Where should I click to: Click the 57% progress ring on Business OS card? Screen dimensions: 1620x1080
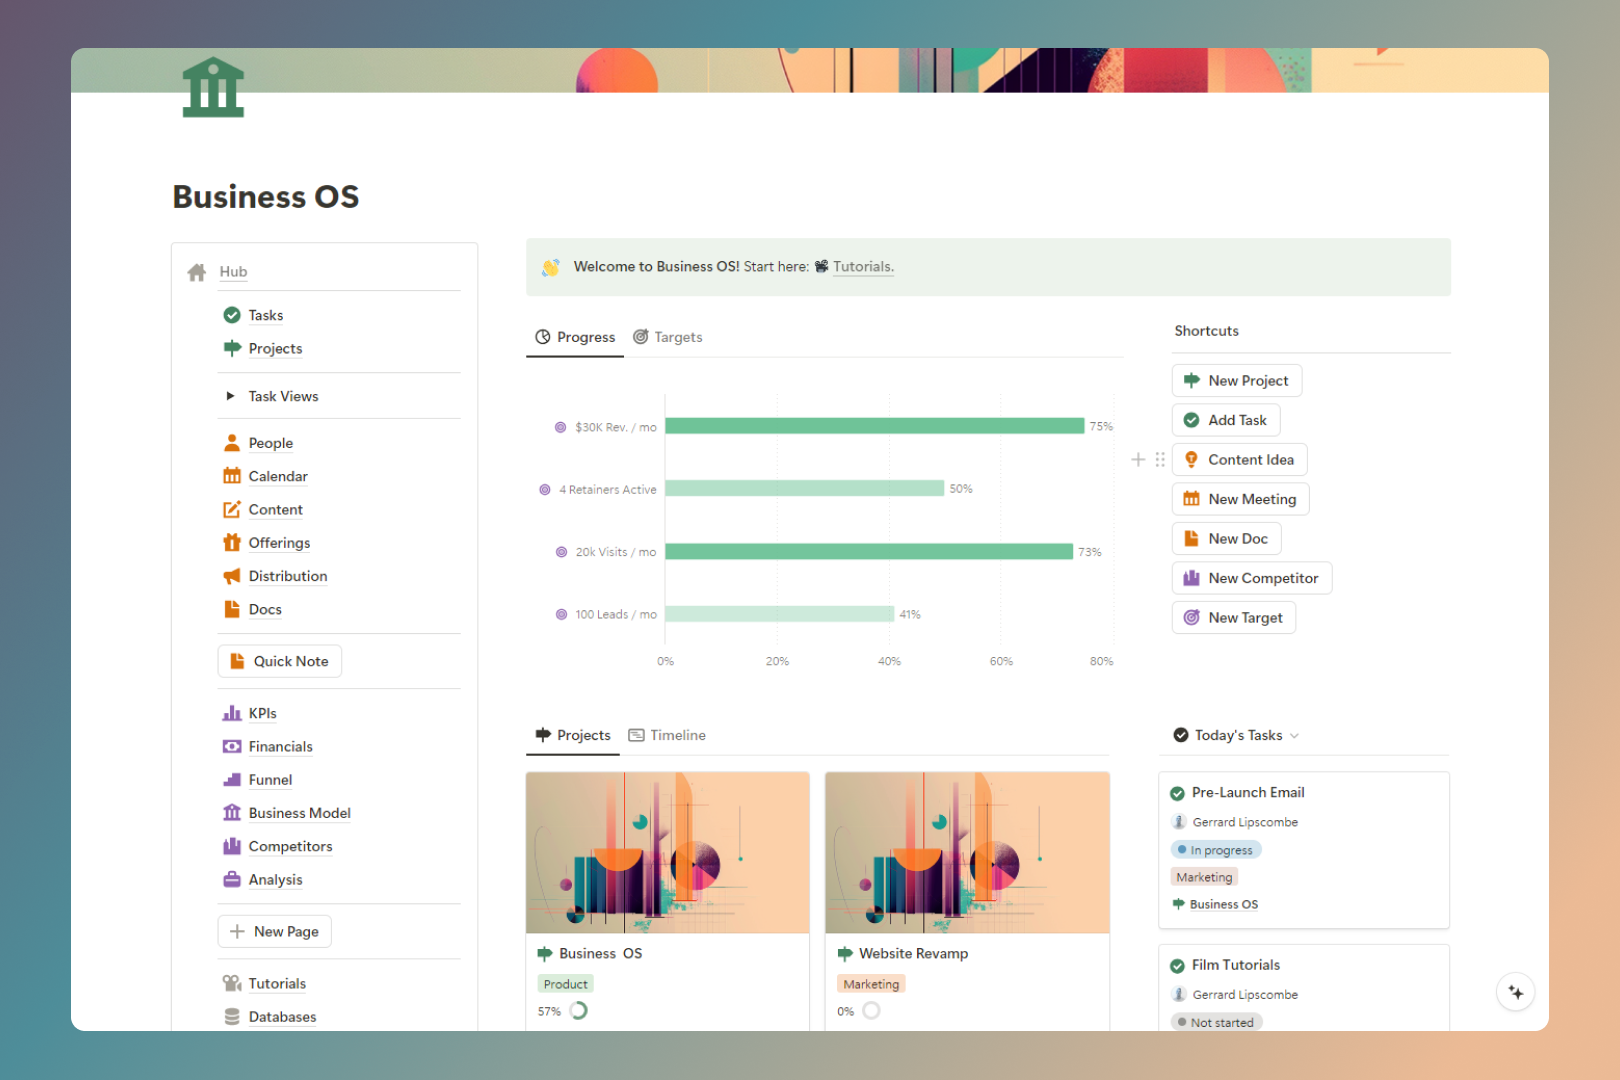point(578,1011)
